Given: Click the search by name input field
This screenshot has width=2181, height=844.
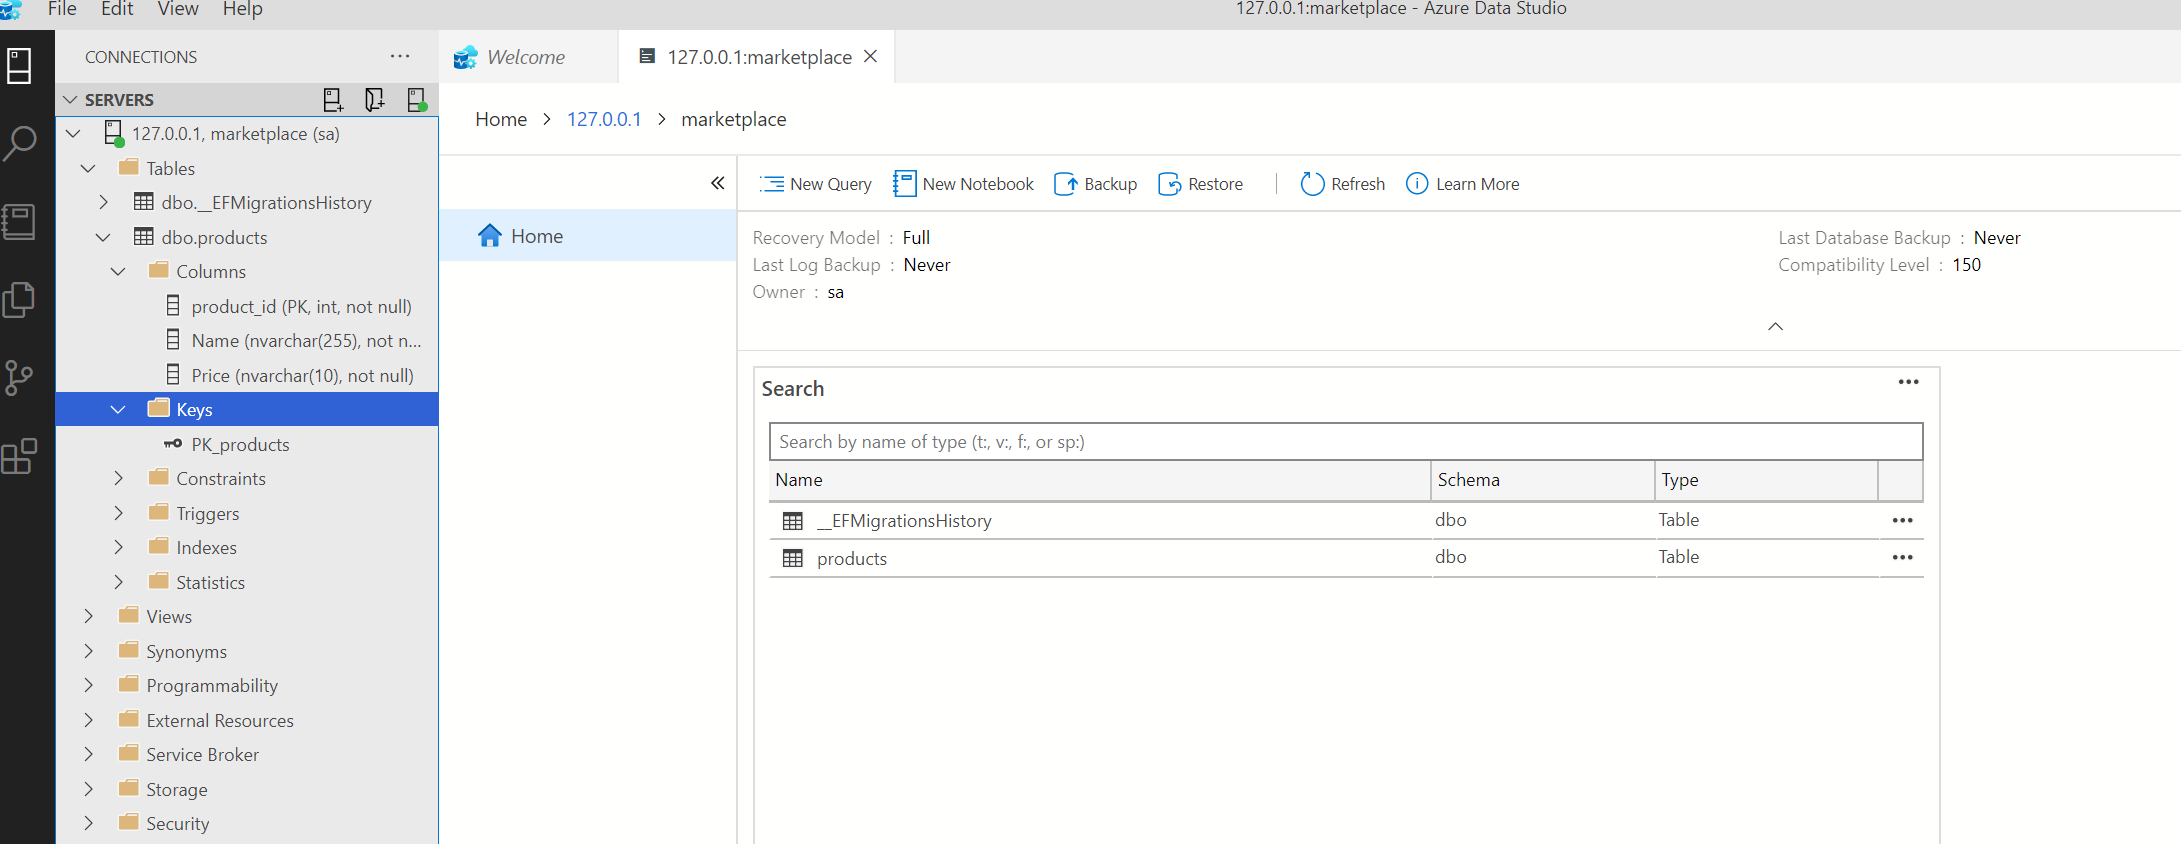Looking at the screenshot, I should [x=1345, y=442].
